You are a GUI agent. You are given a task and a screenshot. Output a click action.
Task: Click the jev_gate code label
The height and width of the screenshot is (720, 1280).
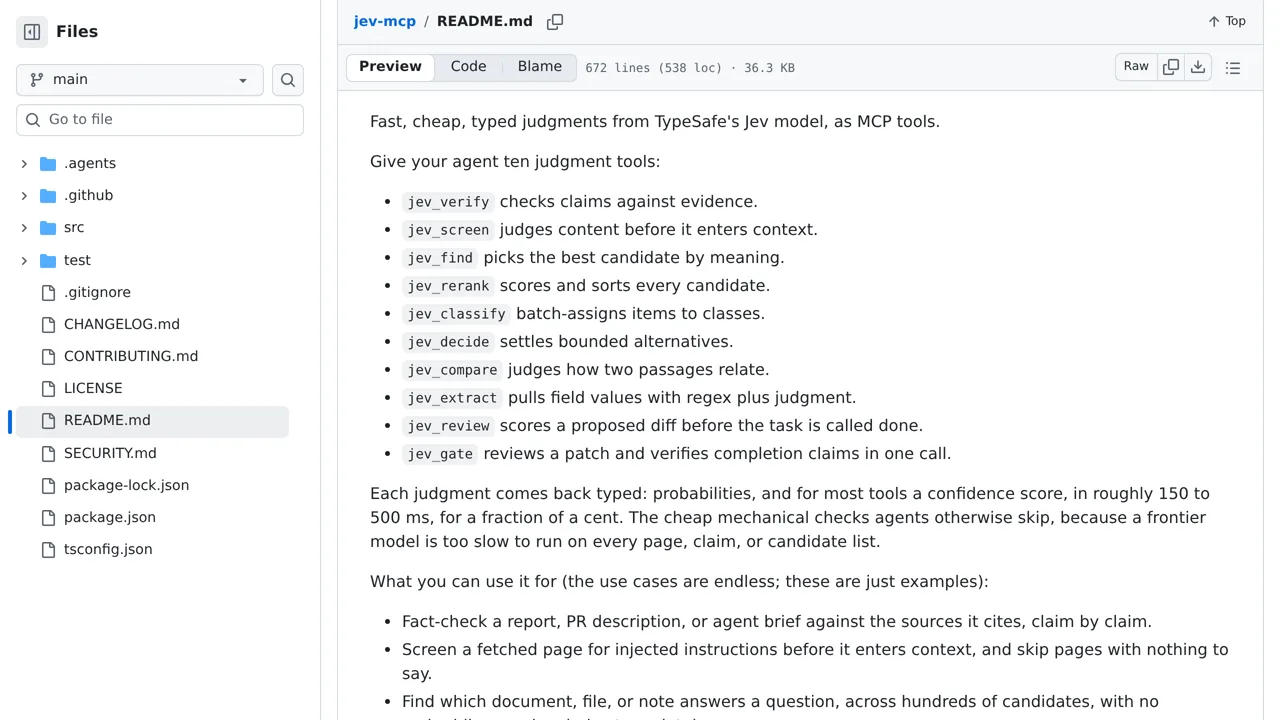[440, 454]
